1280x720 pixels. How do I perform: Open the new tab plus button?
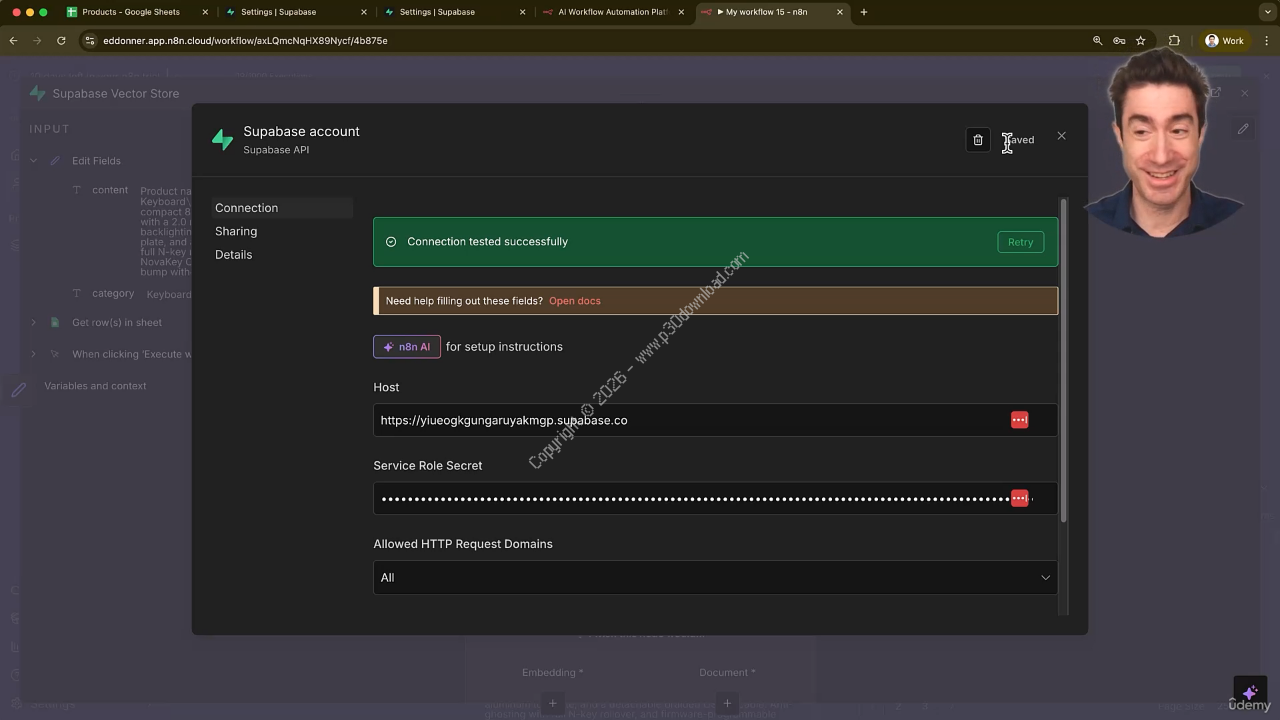pos(864,12)
